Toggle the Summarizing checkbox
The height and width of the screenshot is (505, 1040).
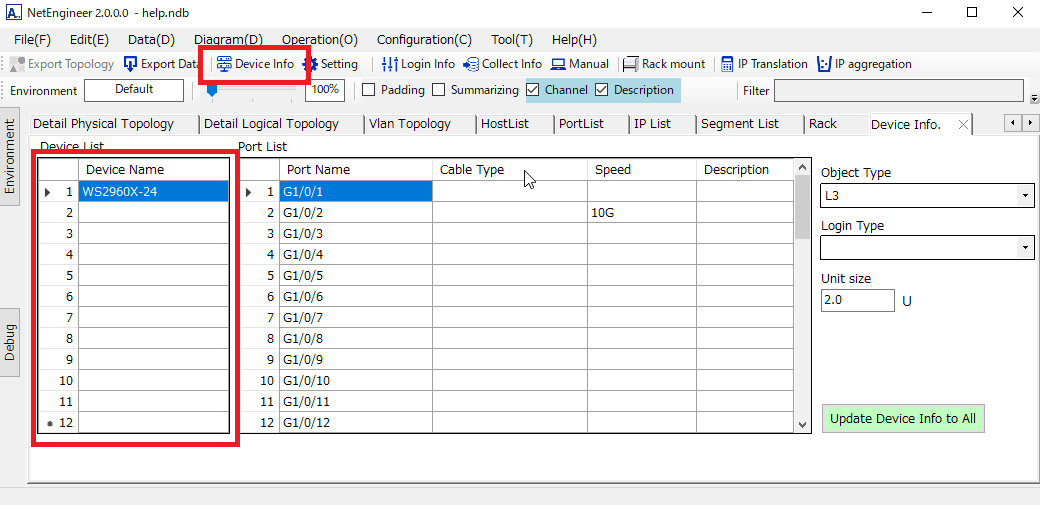pyautogui.click(x=438, y=90)
